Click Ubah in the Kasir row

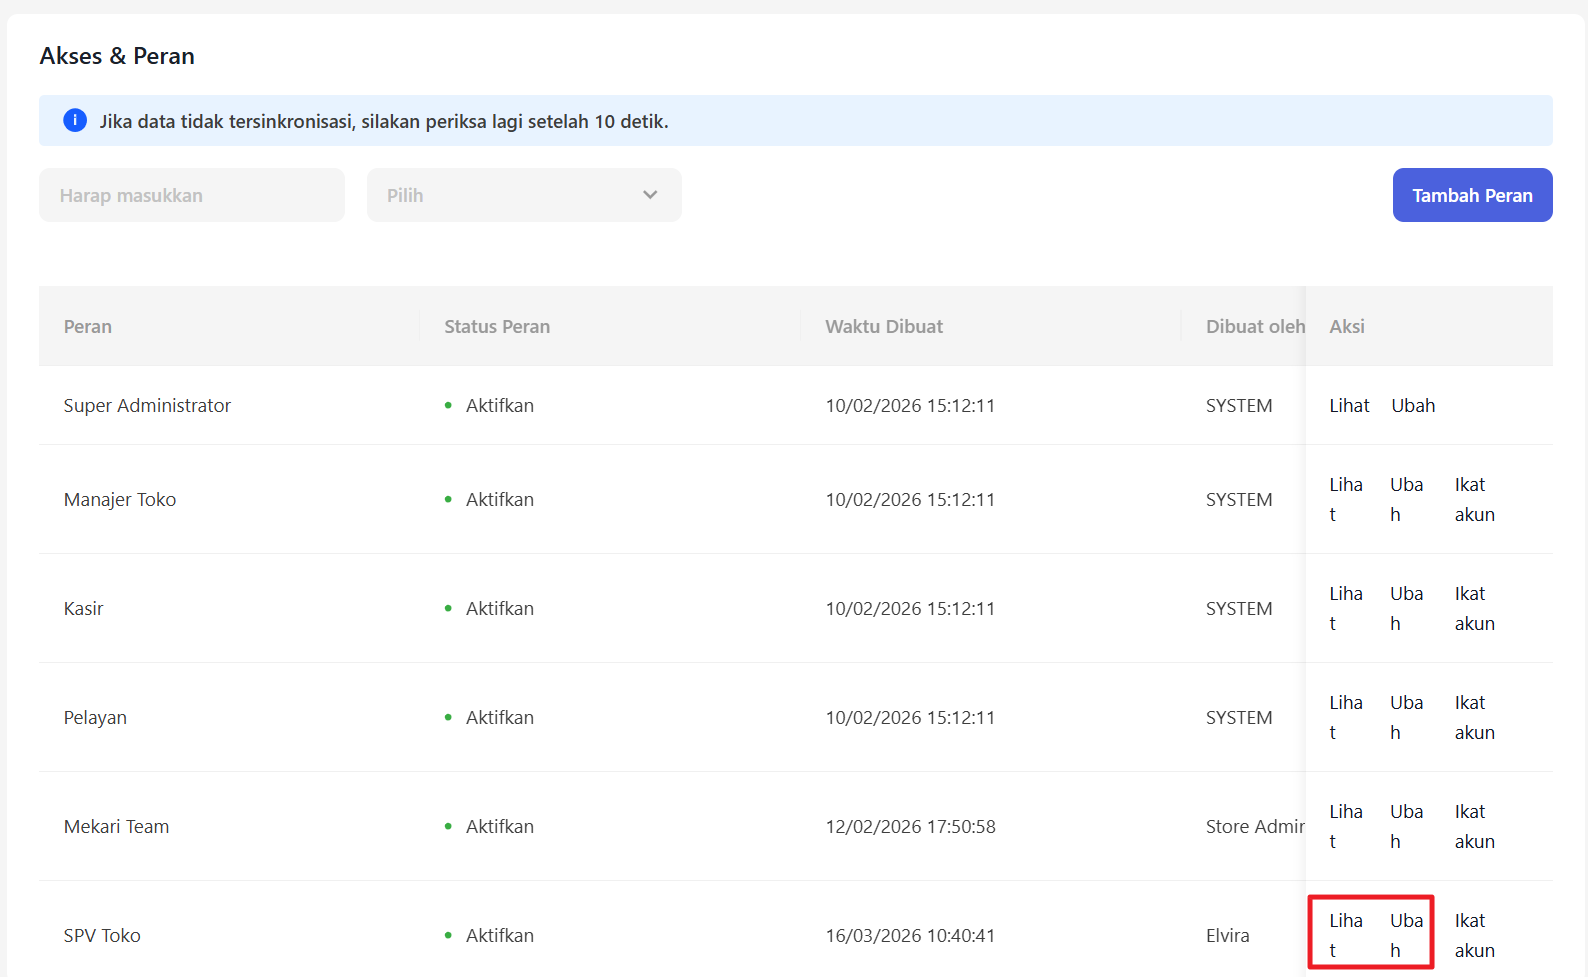[x=1406, y=608]
